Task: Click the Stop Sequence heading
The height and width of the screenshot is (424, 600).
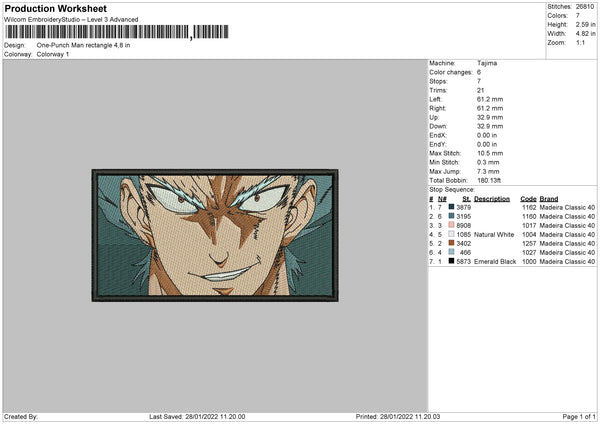Action: (452, 188)
